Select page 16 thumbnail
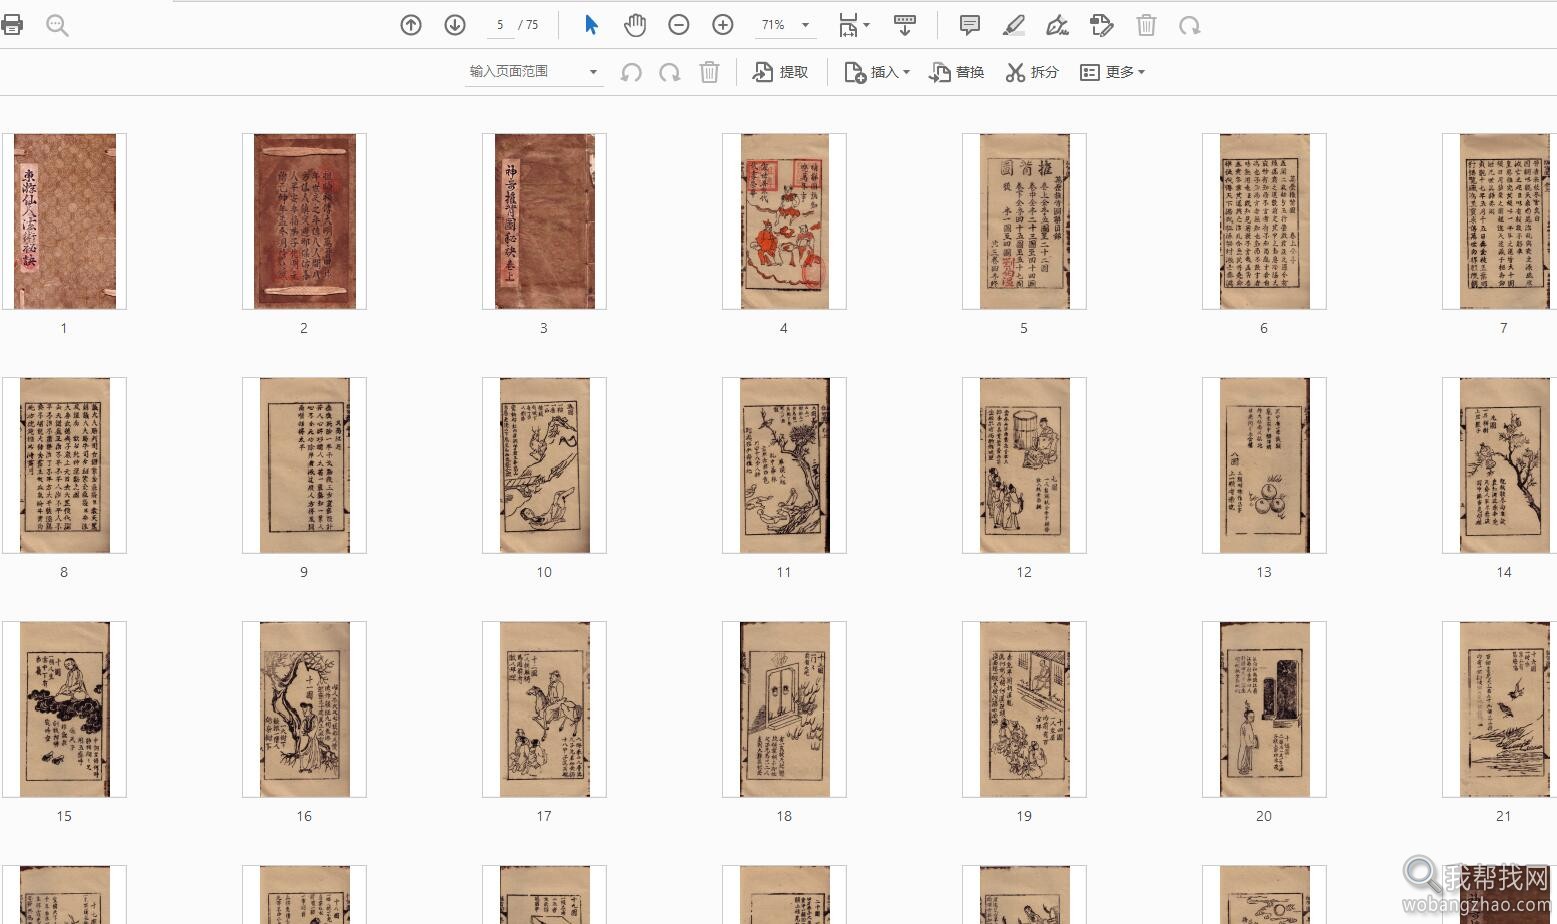 (304, 709)
